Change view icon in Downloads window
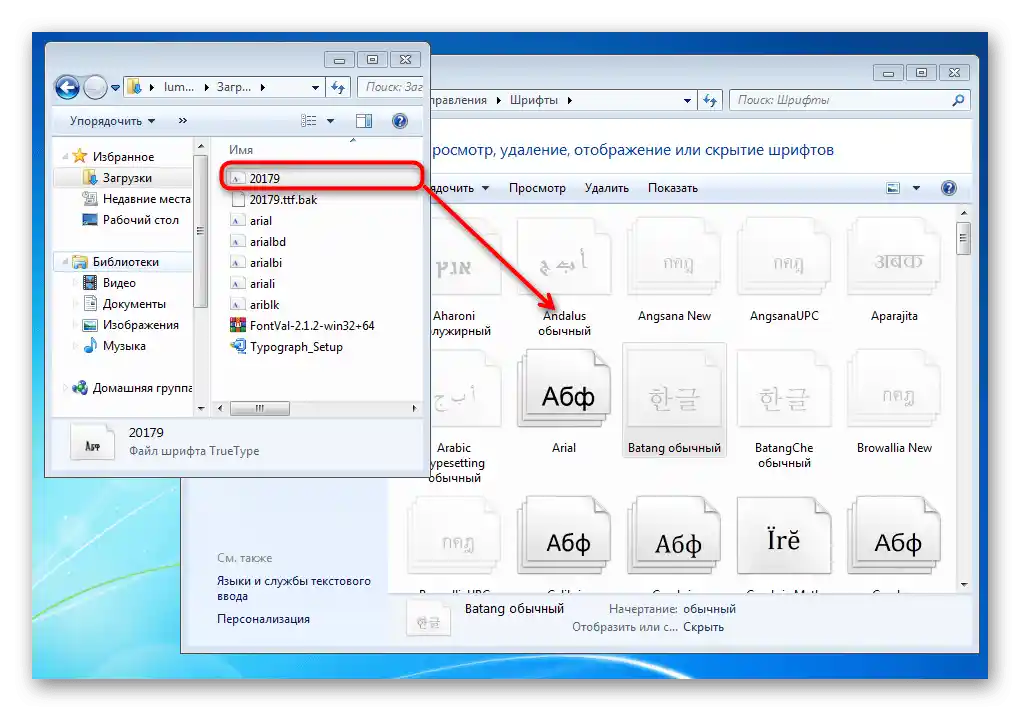 [308, 121]
